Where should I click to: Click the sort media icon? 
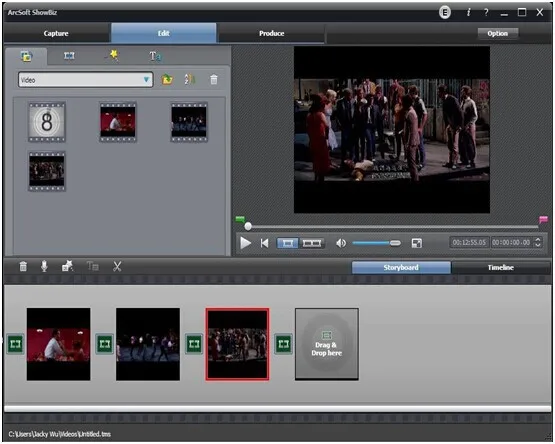[x=189, y=79]
